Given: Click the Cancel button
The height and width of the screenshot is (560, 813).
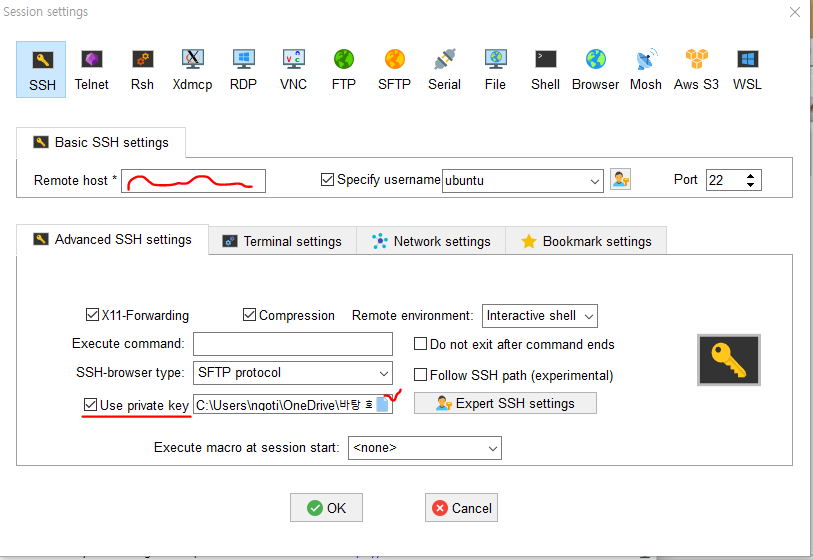Looking at the screenshot, I should coord(461,508).
